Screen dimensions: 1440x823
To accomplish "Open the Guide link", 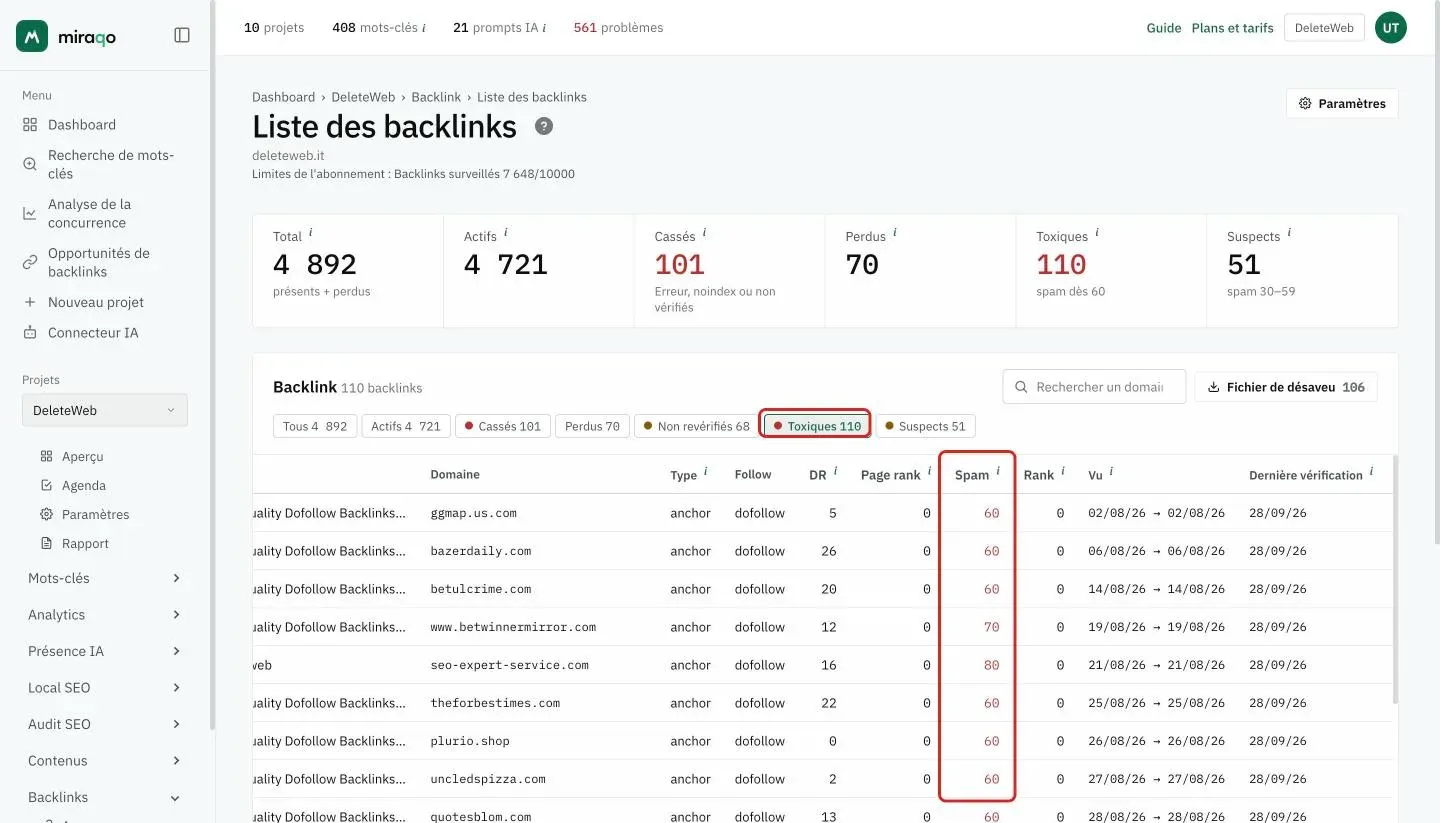I will pyautogui.click(x=1164, y=28).
